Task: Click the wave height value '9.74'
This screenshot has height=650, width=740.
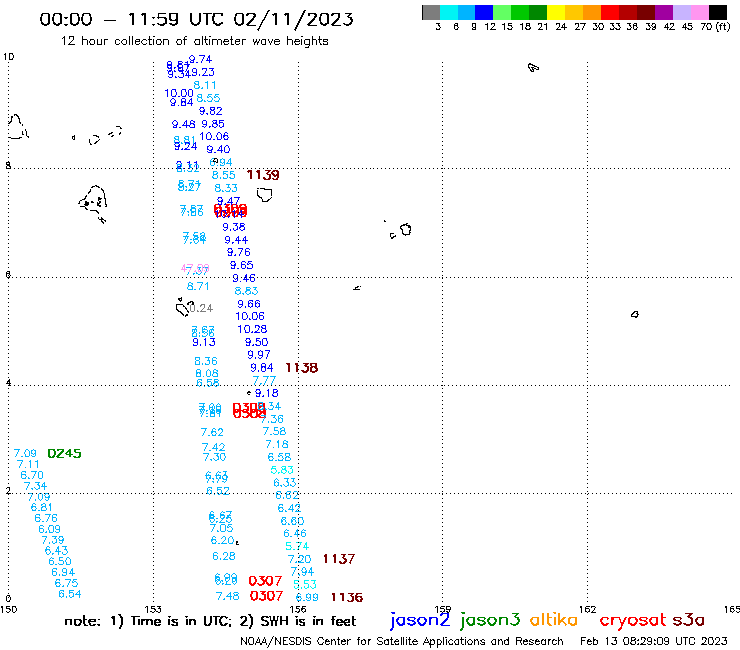Action: pyautogui.click(x=200, y=59)
